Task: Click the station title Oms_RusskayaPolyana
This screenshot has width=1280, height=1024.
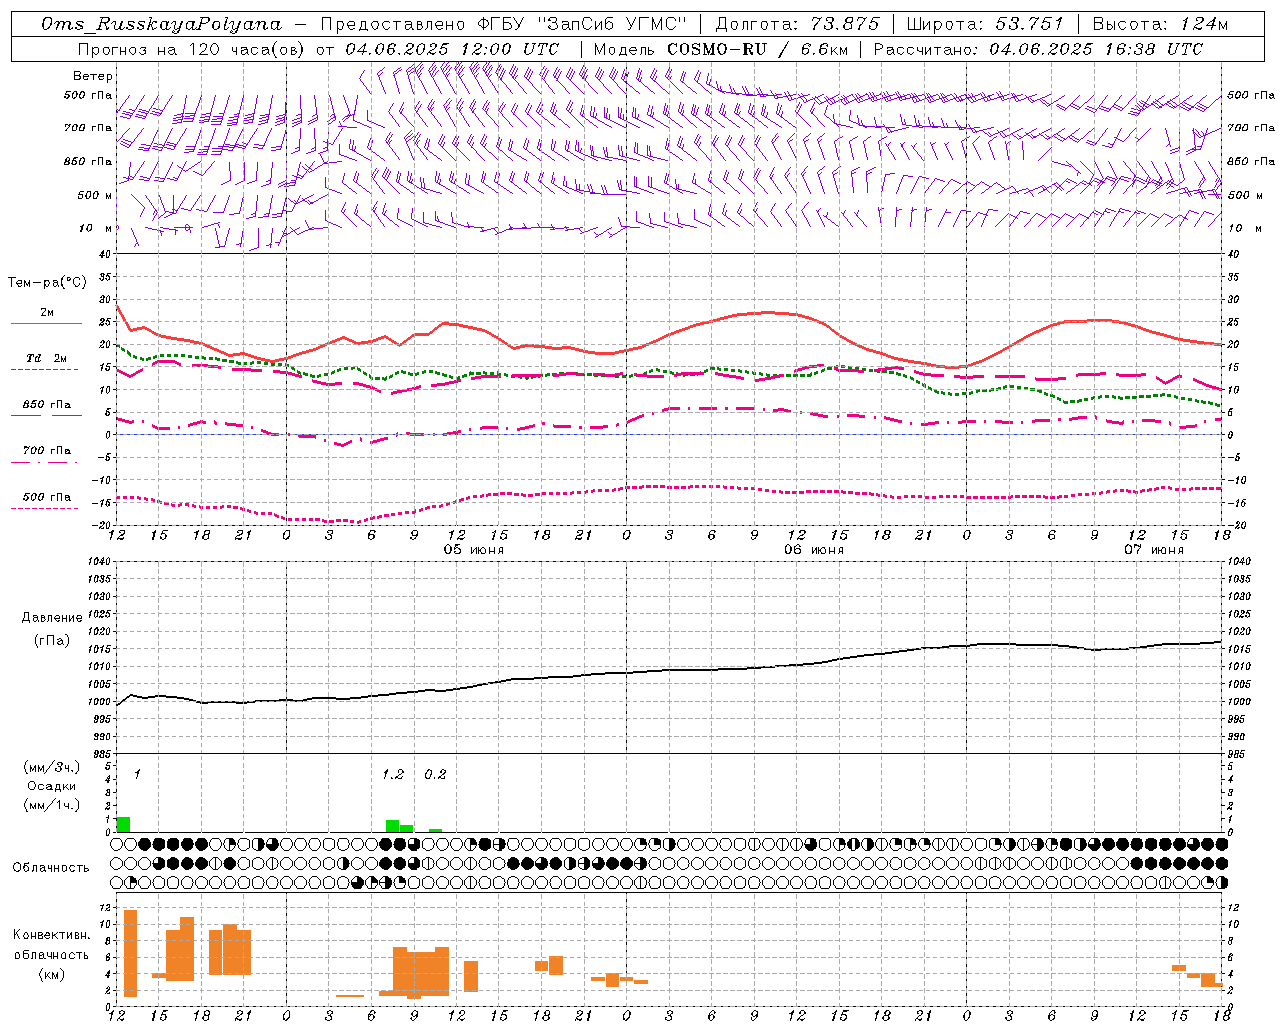Action: [x=162, y=24]
